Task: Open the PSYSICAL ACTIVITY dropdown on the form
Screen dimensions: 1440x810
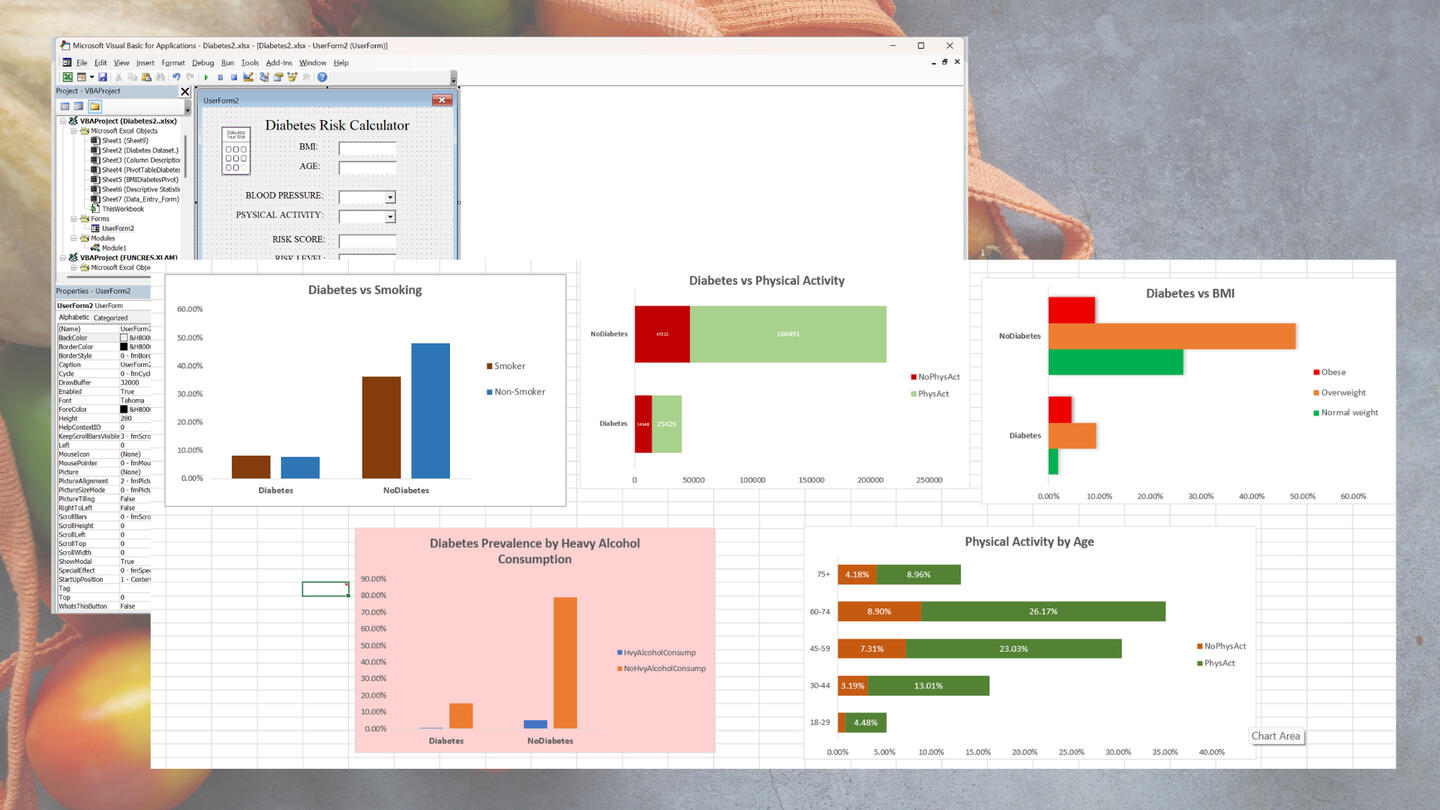Action: click(x=388, y=216)
